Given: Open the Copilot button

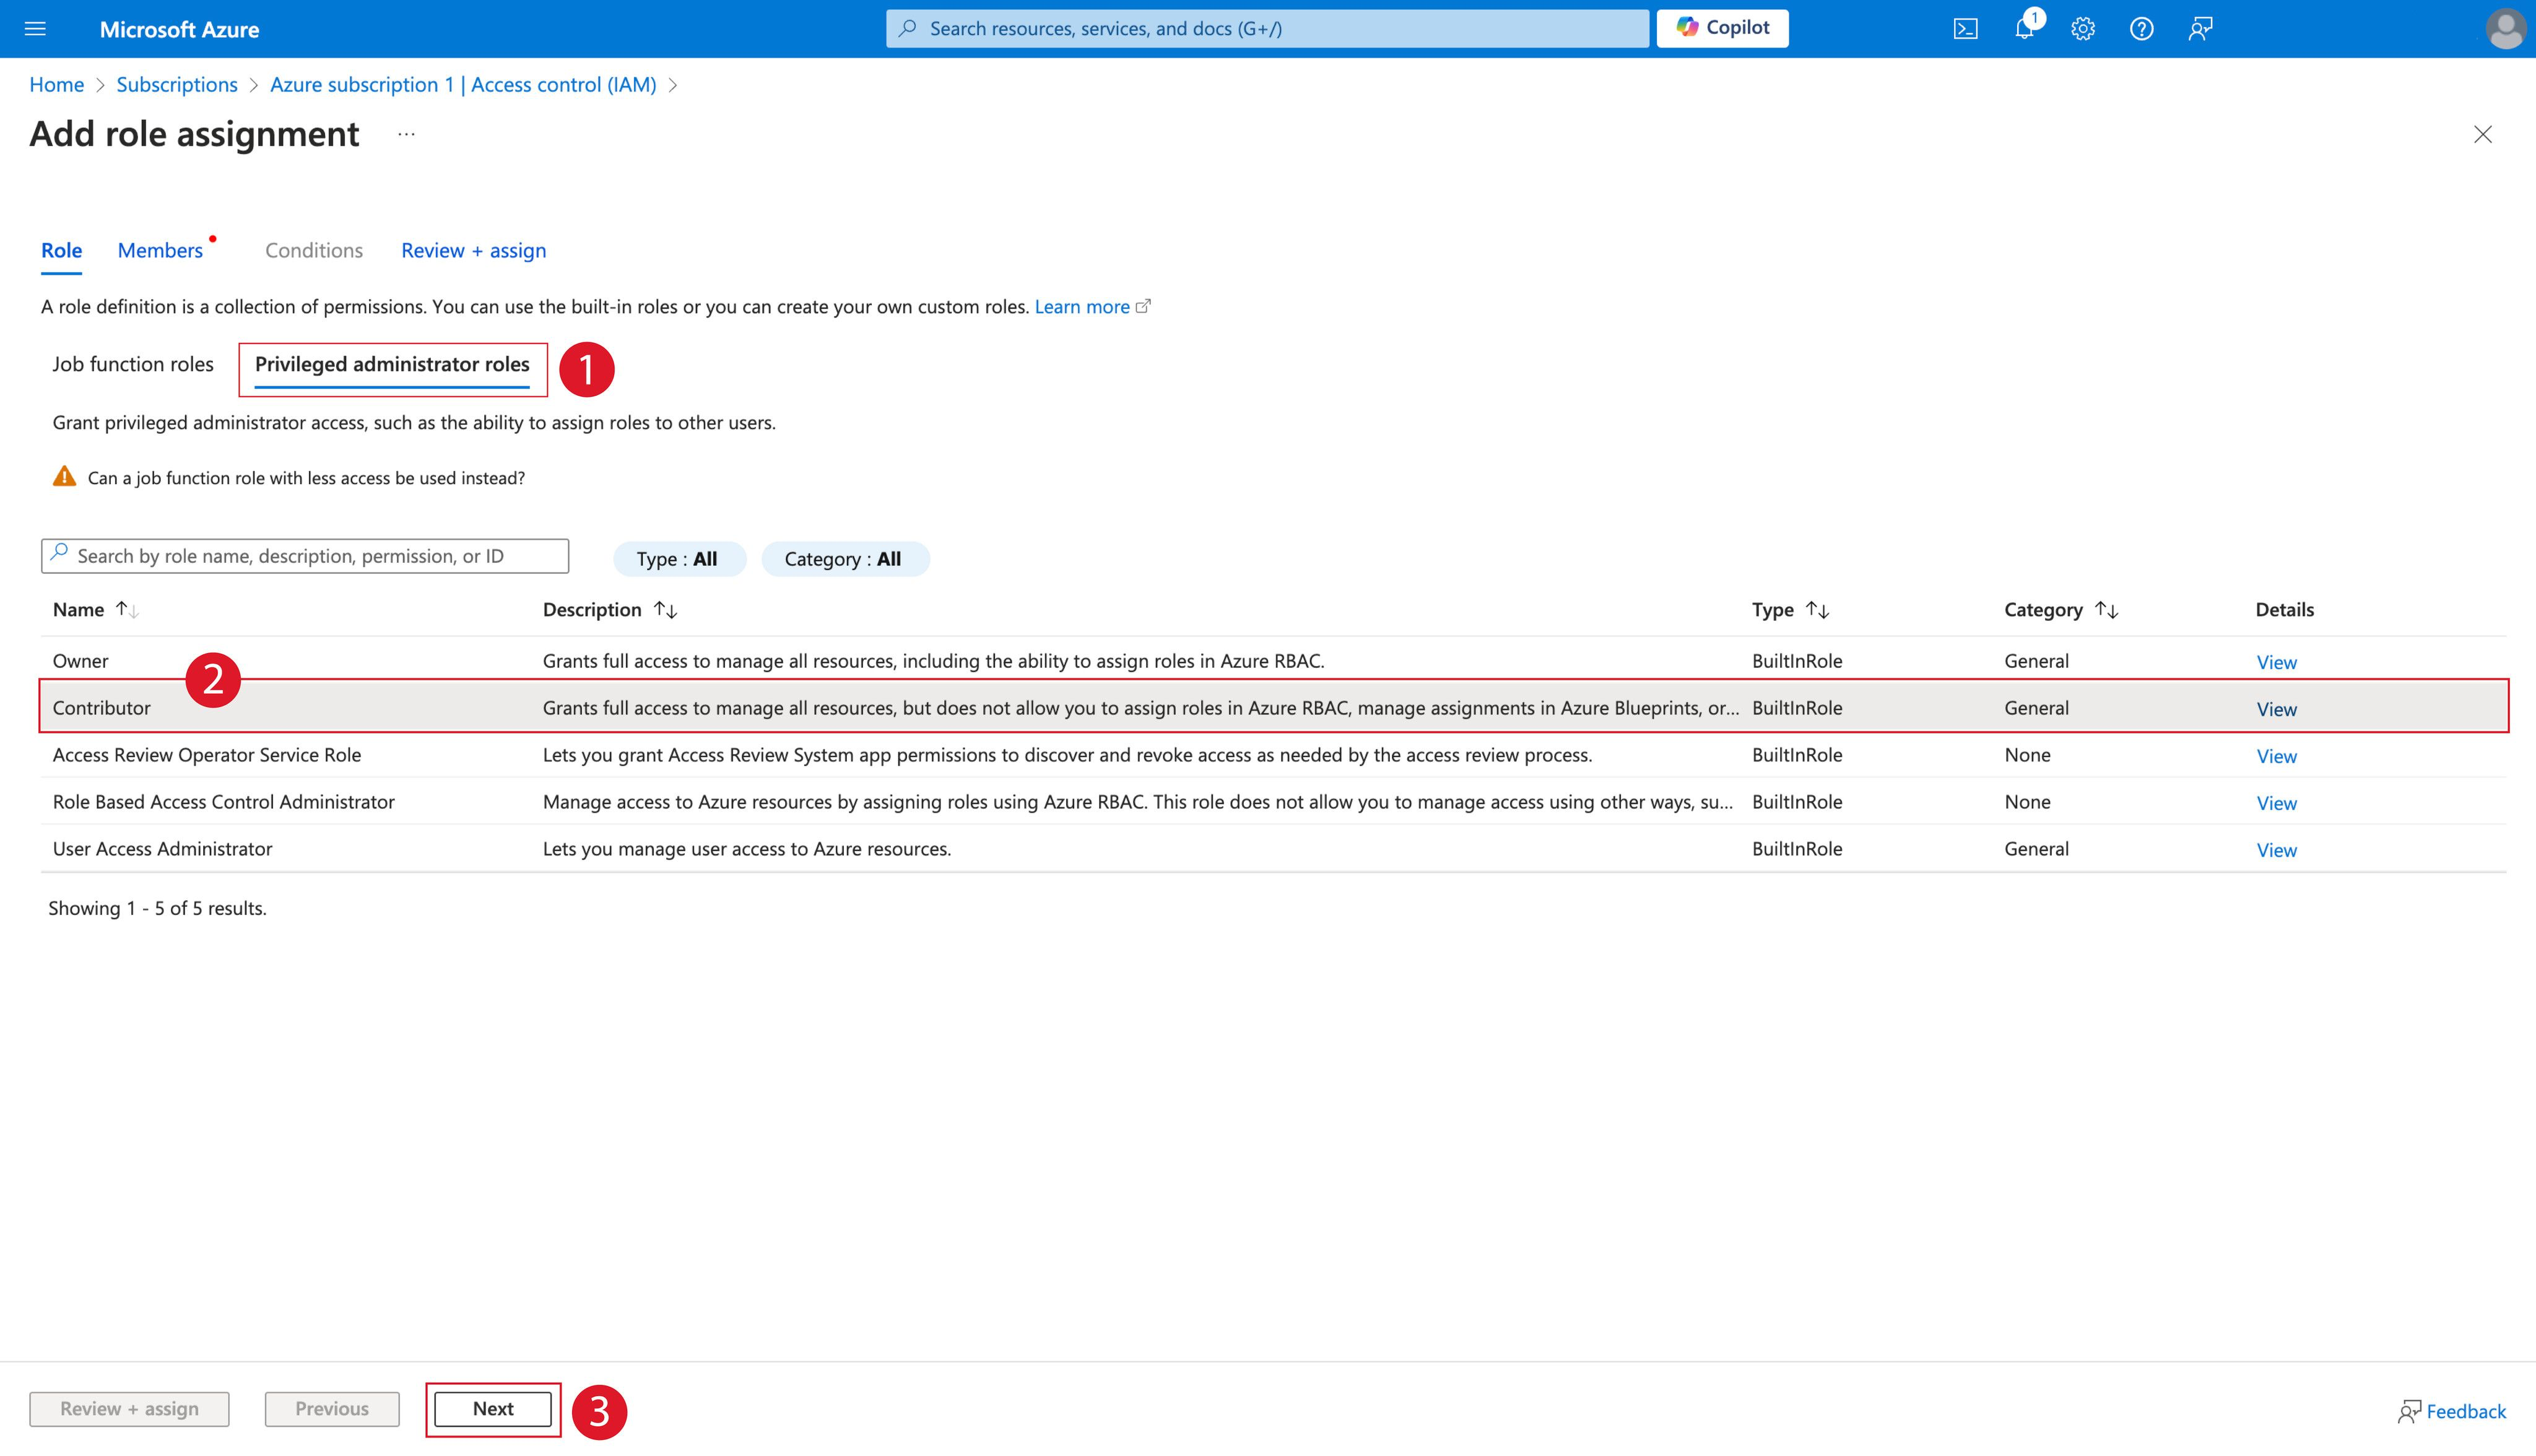Looking at the screenshot, I should (1722, 28).
